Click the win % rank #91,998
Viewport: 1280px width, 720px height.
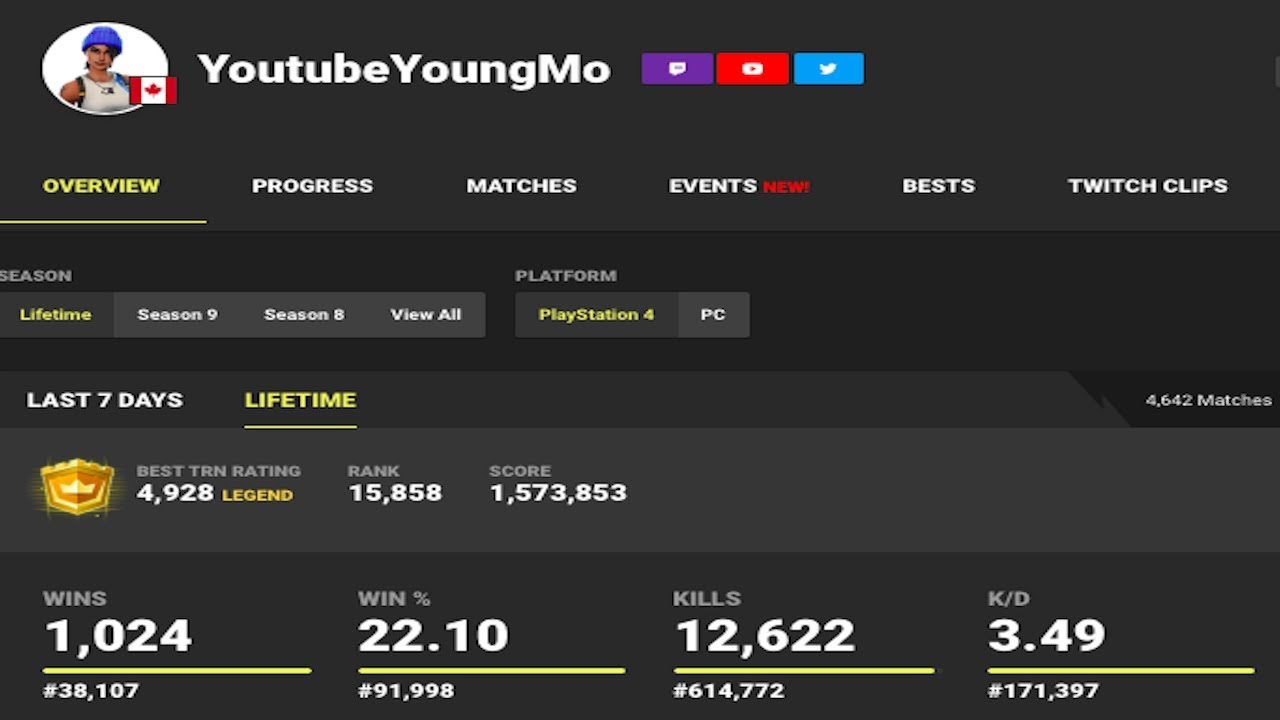click(x=406, y=690)
